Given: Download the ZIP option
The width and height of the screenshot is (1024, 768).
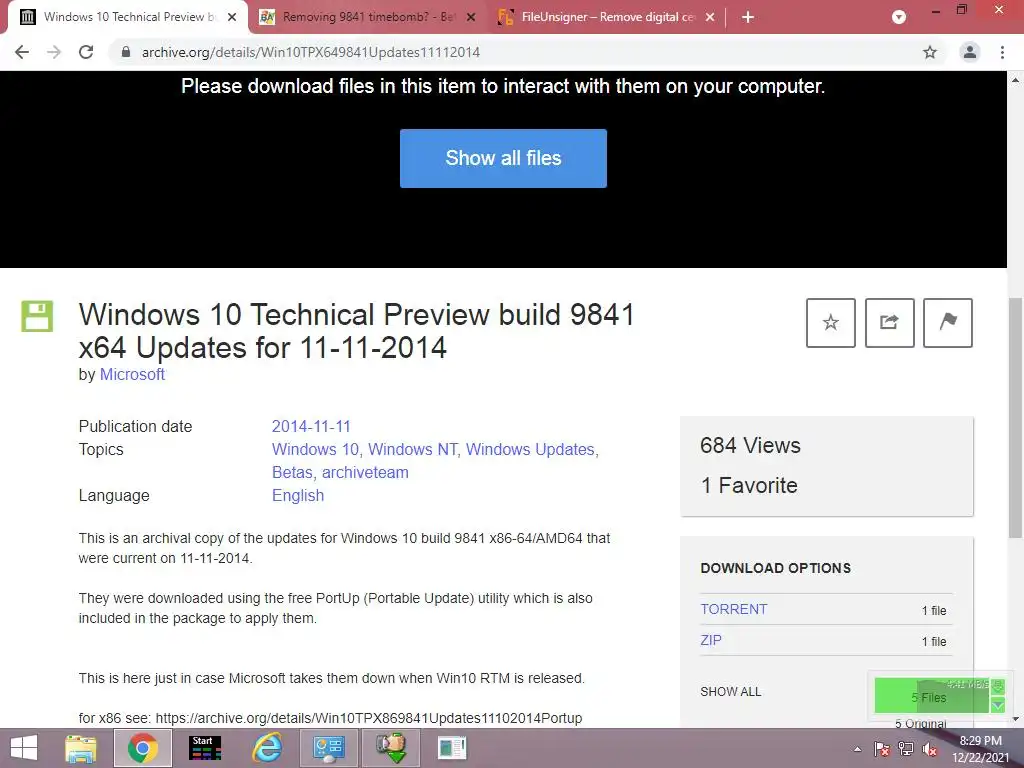Looking at the screenshot, I should tap(711, 641).
